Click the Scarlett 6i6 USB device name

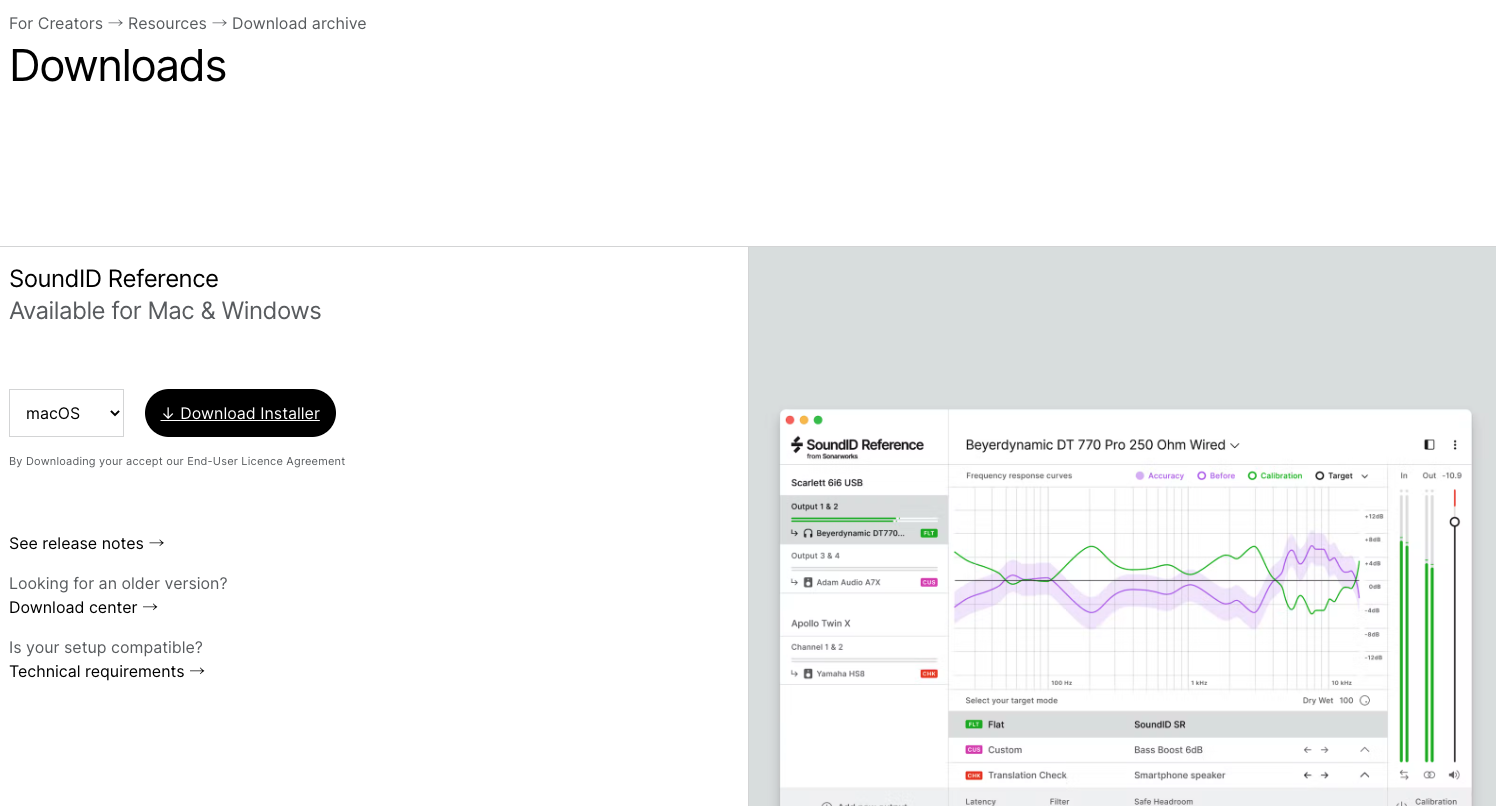[x=827, y=483]
